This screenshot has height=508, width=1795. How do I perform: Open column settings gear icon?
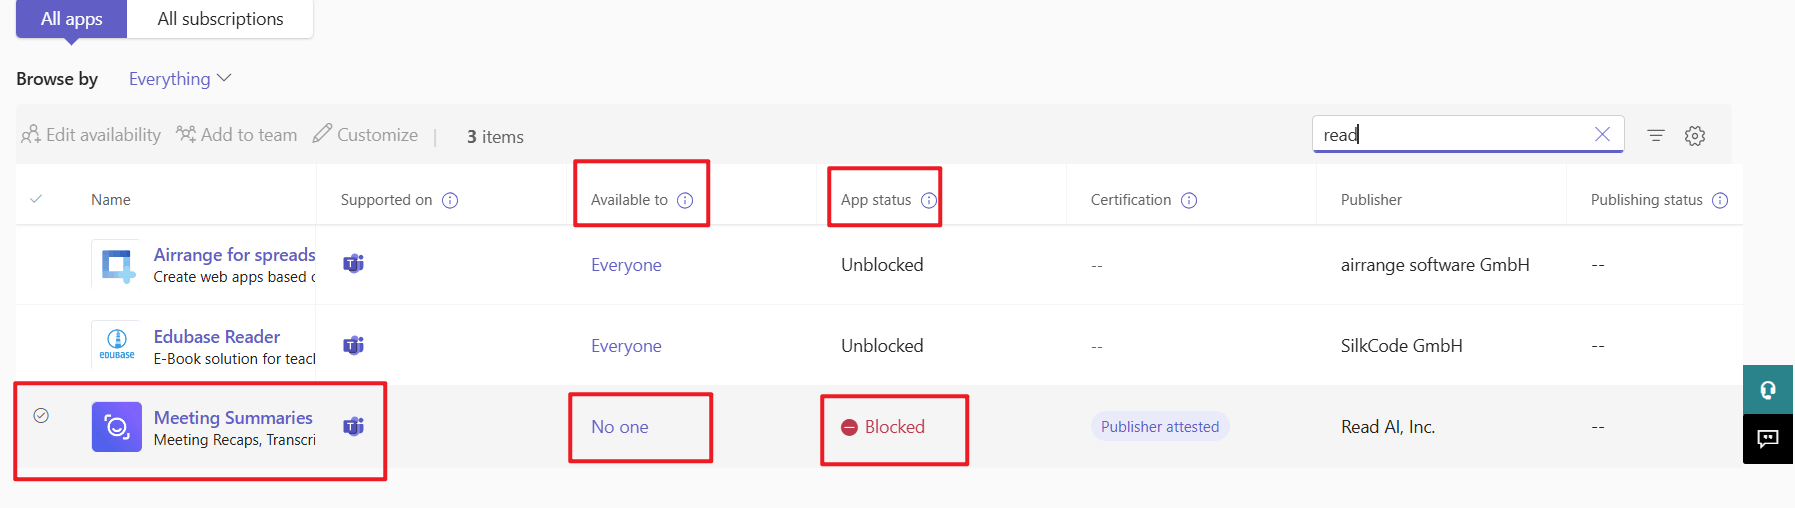[1695, 135]
